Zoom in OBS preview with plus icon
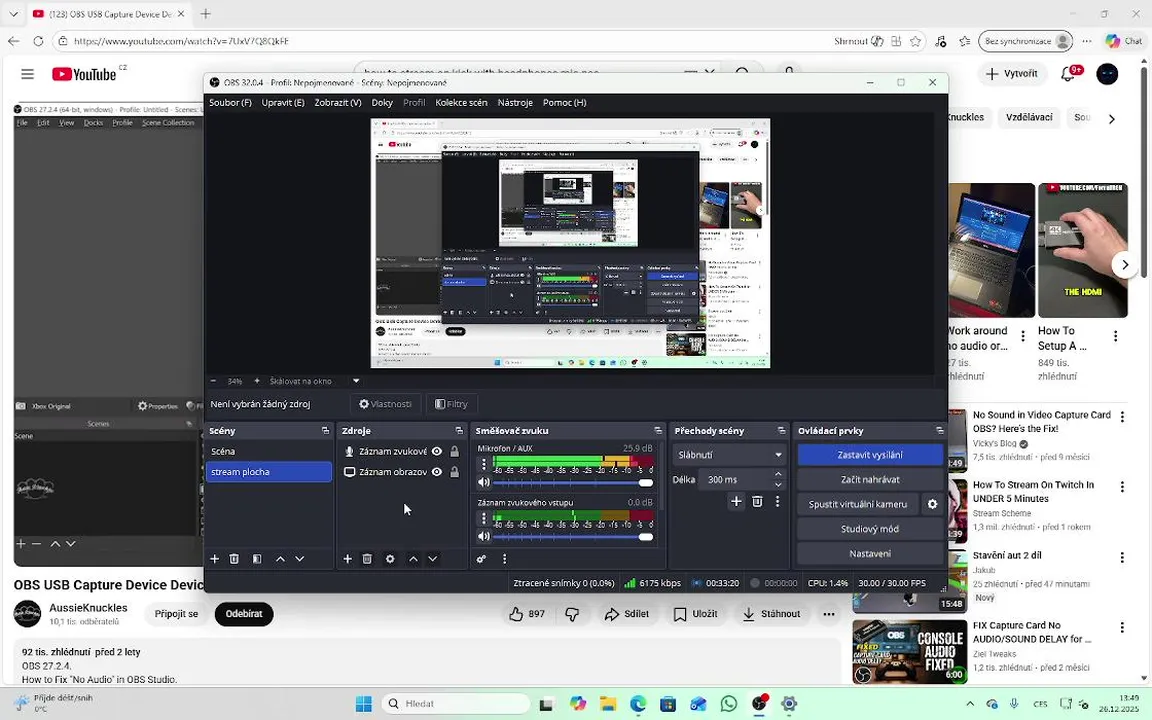 (257, 381)
